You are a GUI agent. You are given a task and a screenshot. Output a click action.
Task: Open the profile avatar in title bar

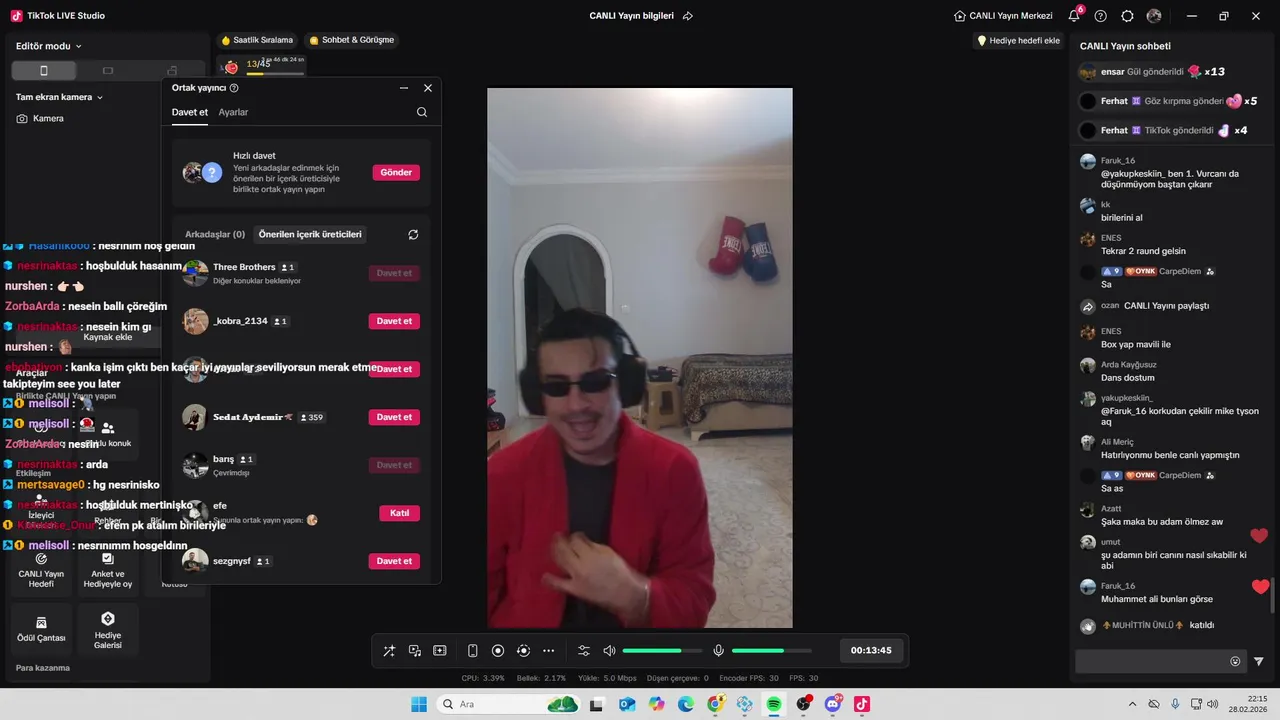1154,16
